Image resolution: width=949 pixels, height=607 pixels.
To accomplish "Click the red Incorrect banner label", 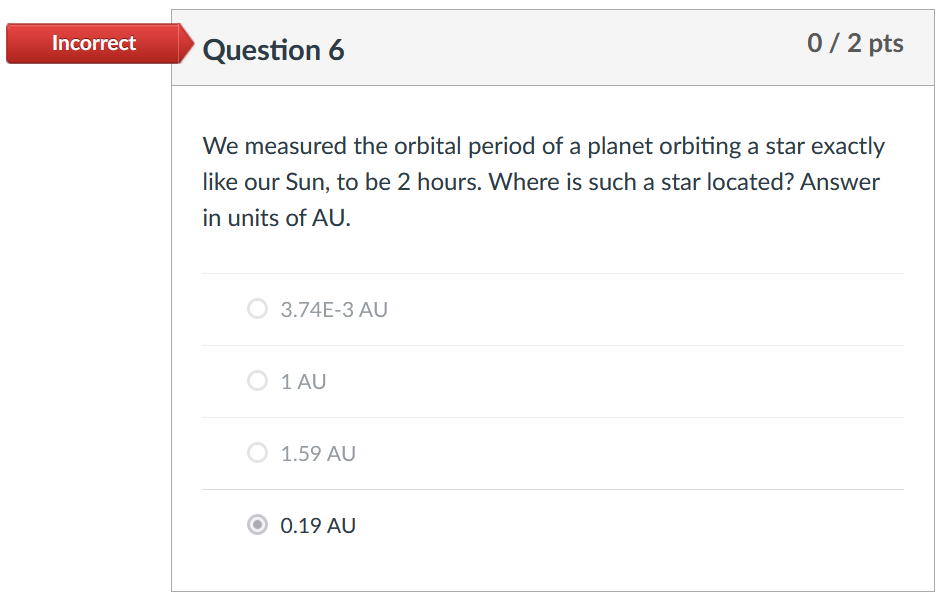I will coord(93,43).
